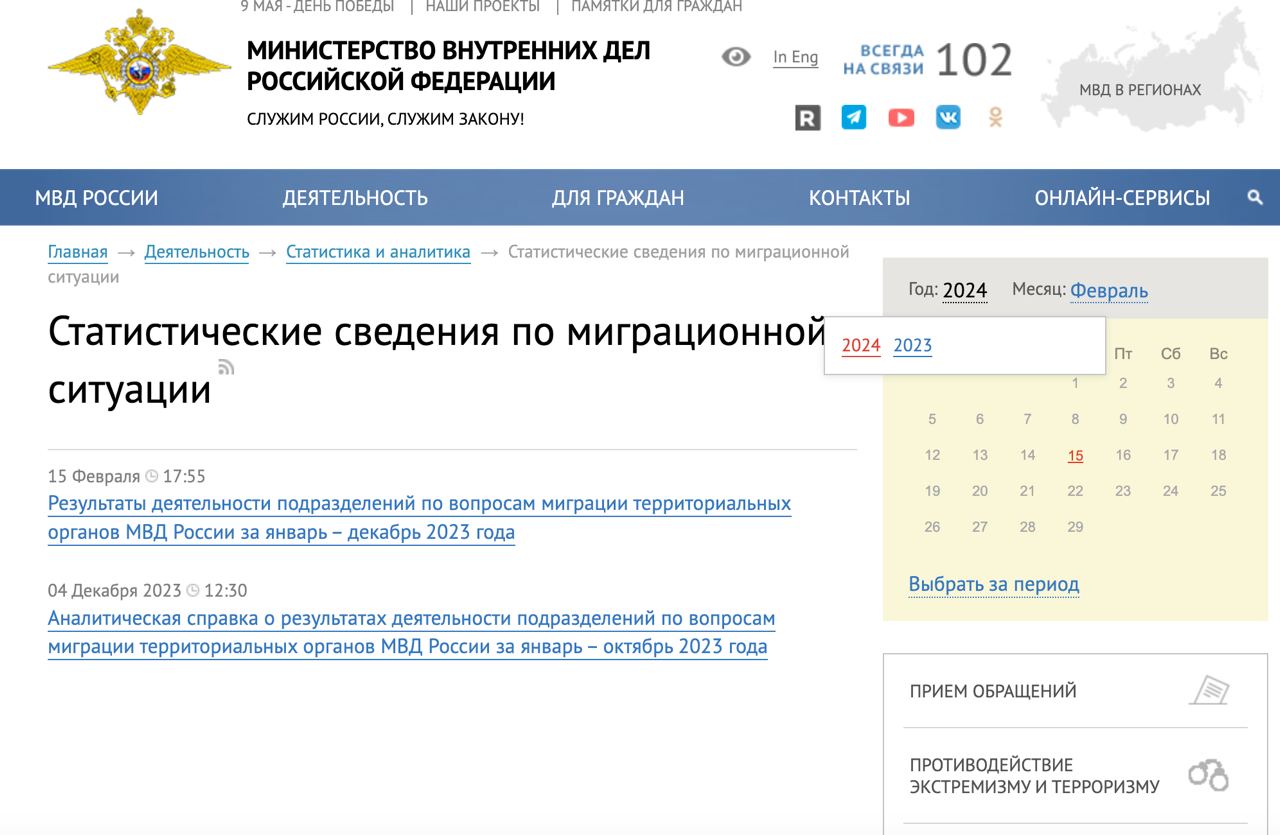The image size is (1280, 835).
Task: Open the ДЛЯ ГРАЖДАН menu item
Action: point(618,198)
